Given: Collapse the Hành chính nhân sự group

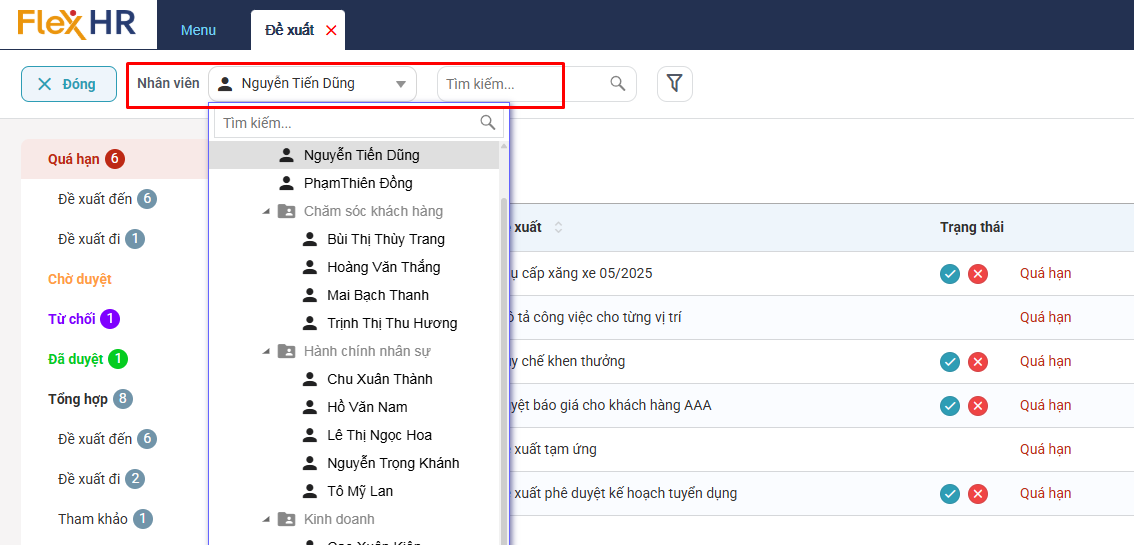Looking at the screenshot, I should point(265,351).
